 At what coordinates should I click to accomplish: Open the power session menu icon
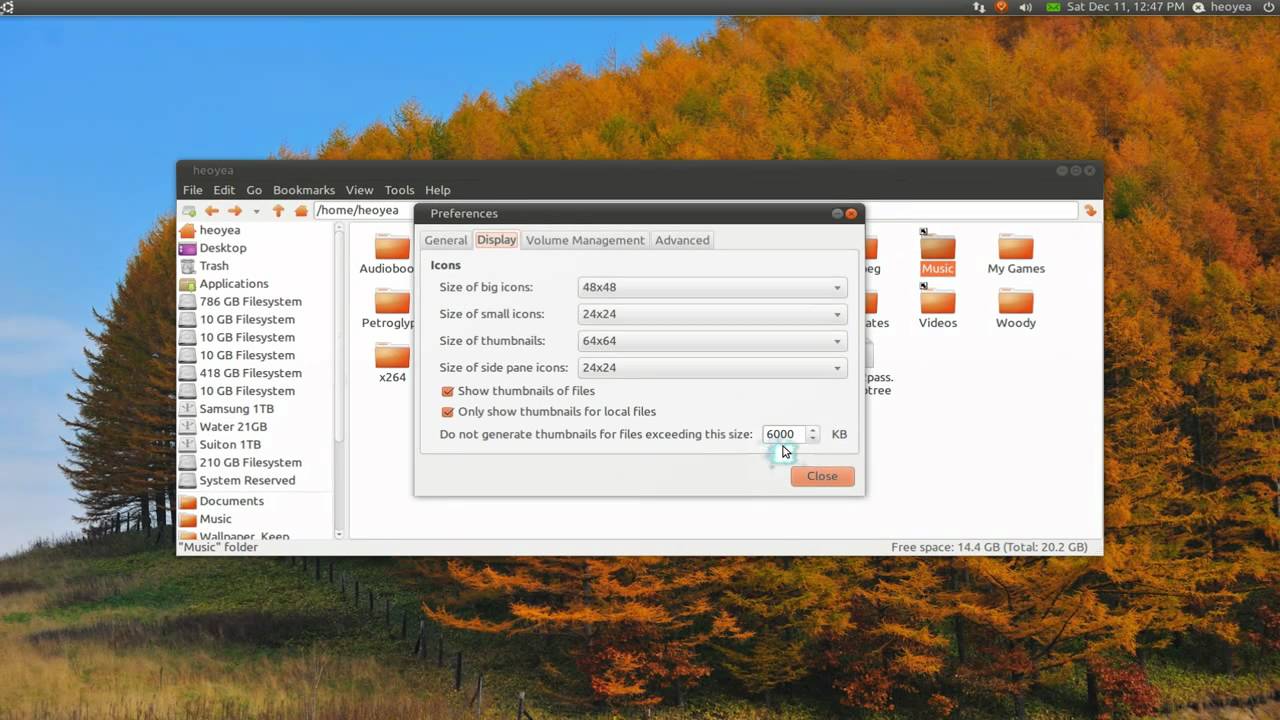coord(1269,7)
